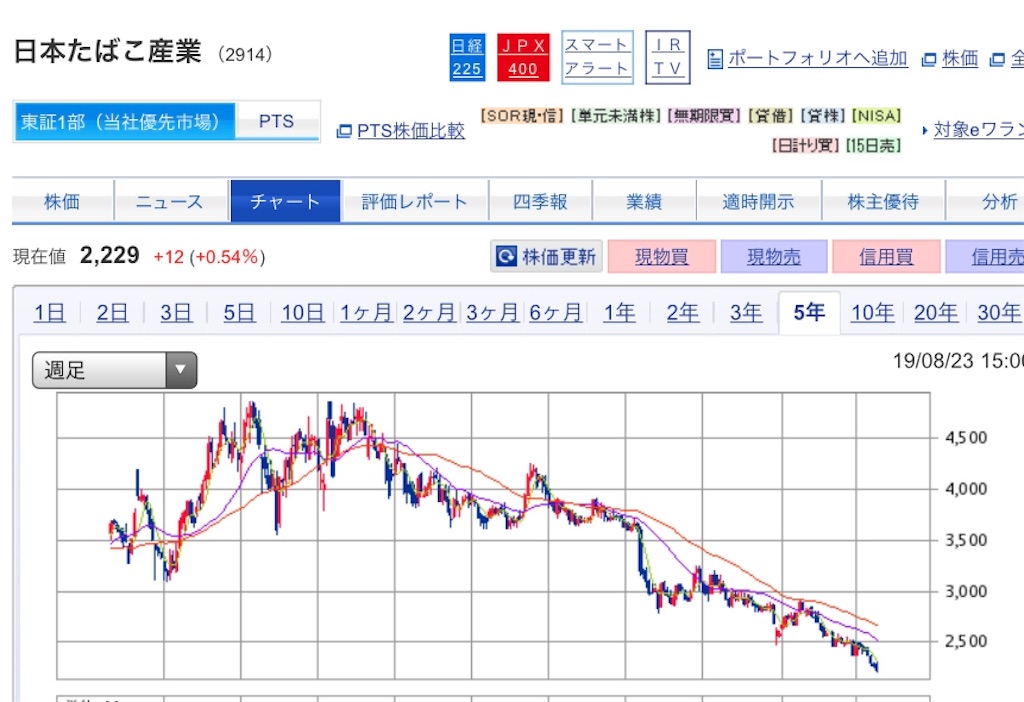Open the 評価レポート tab
Screen dimensions: 1024x702
tap(415, 201)
